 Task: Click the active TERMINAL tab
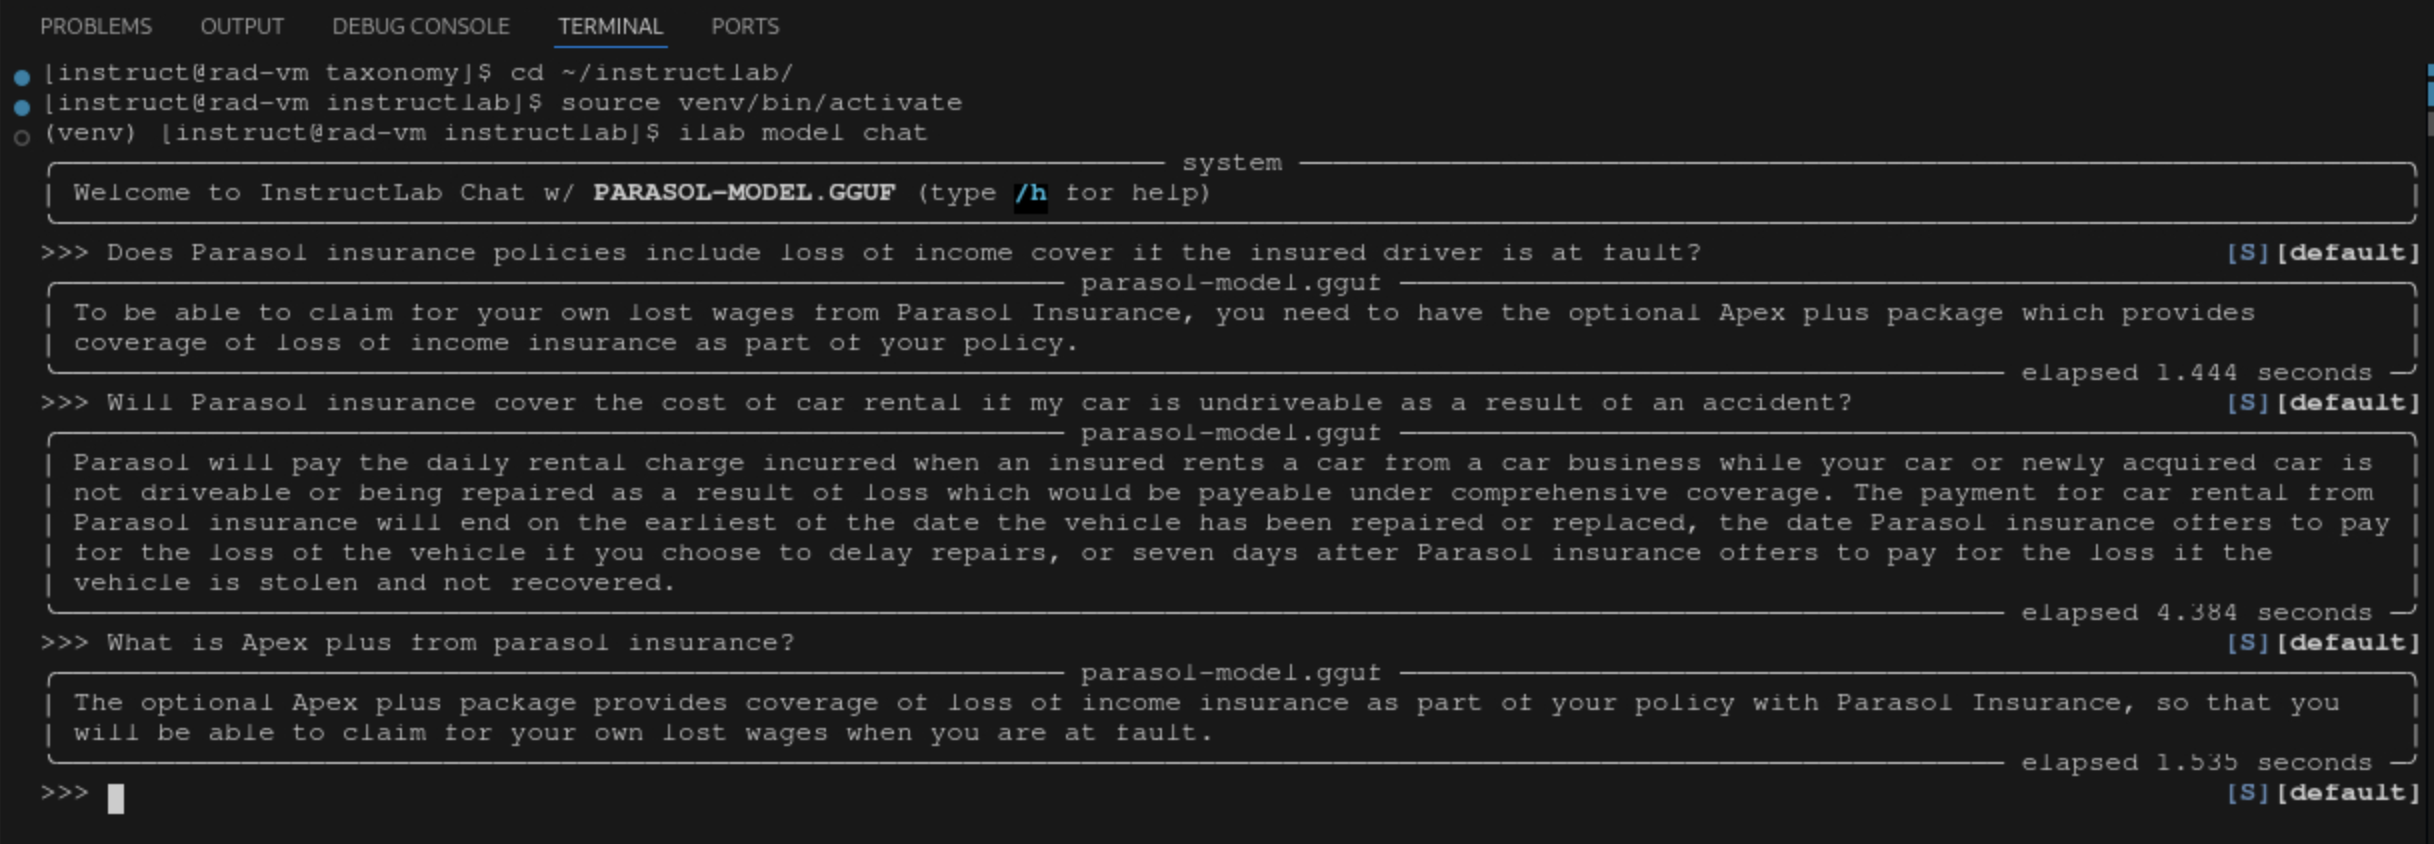(x=610, y=26)
